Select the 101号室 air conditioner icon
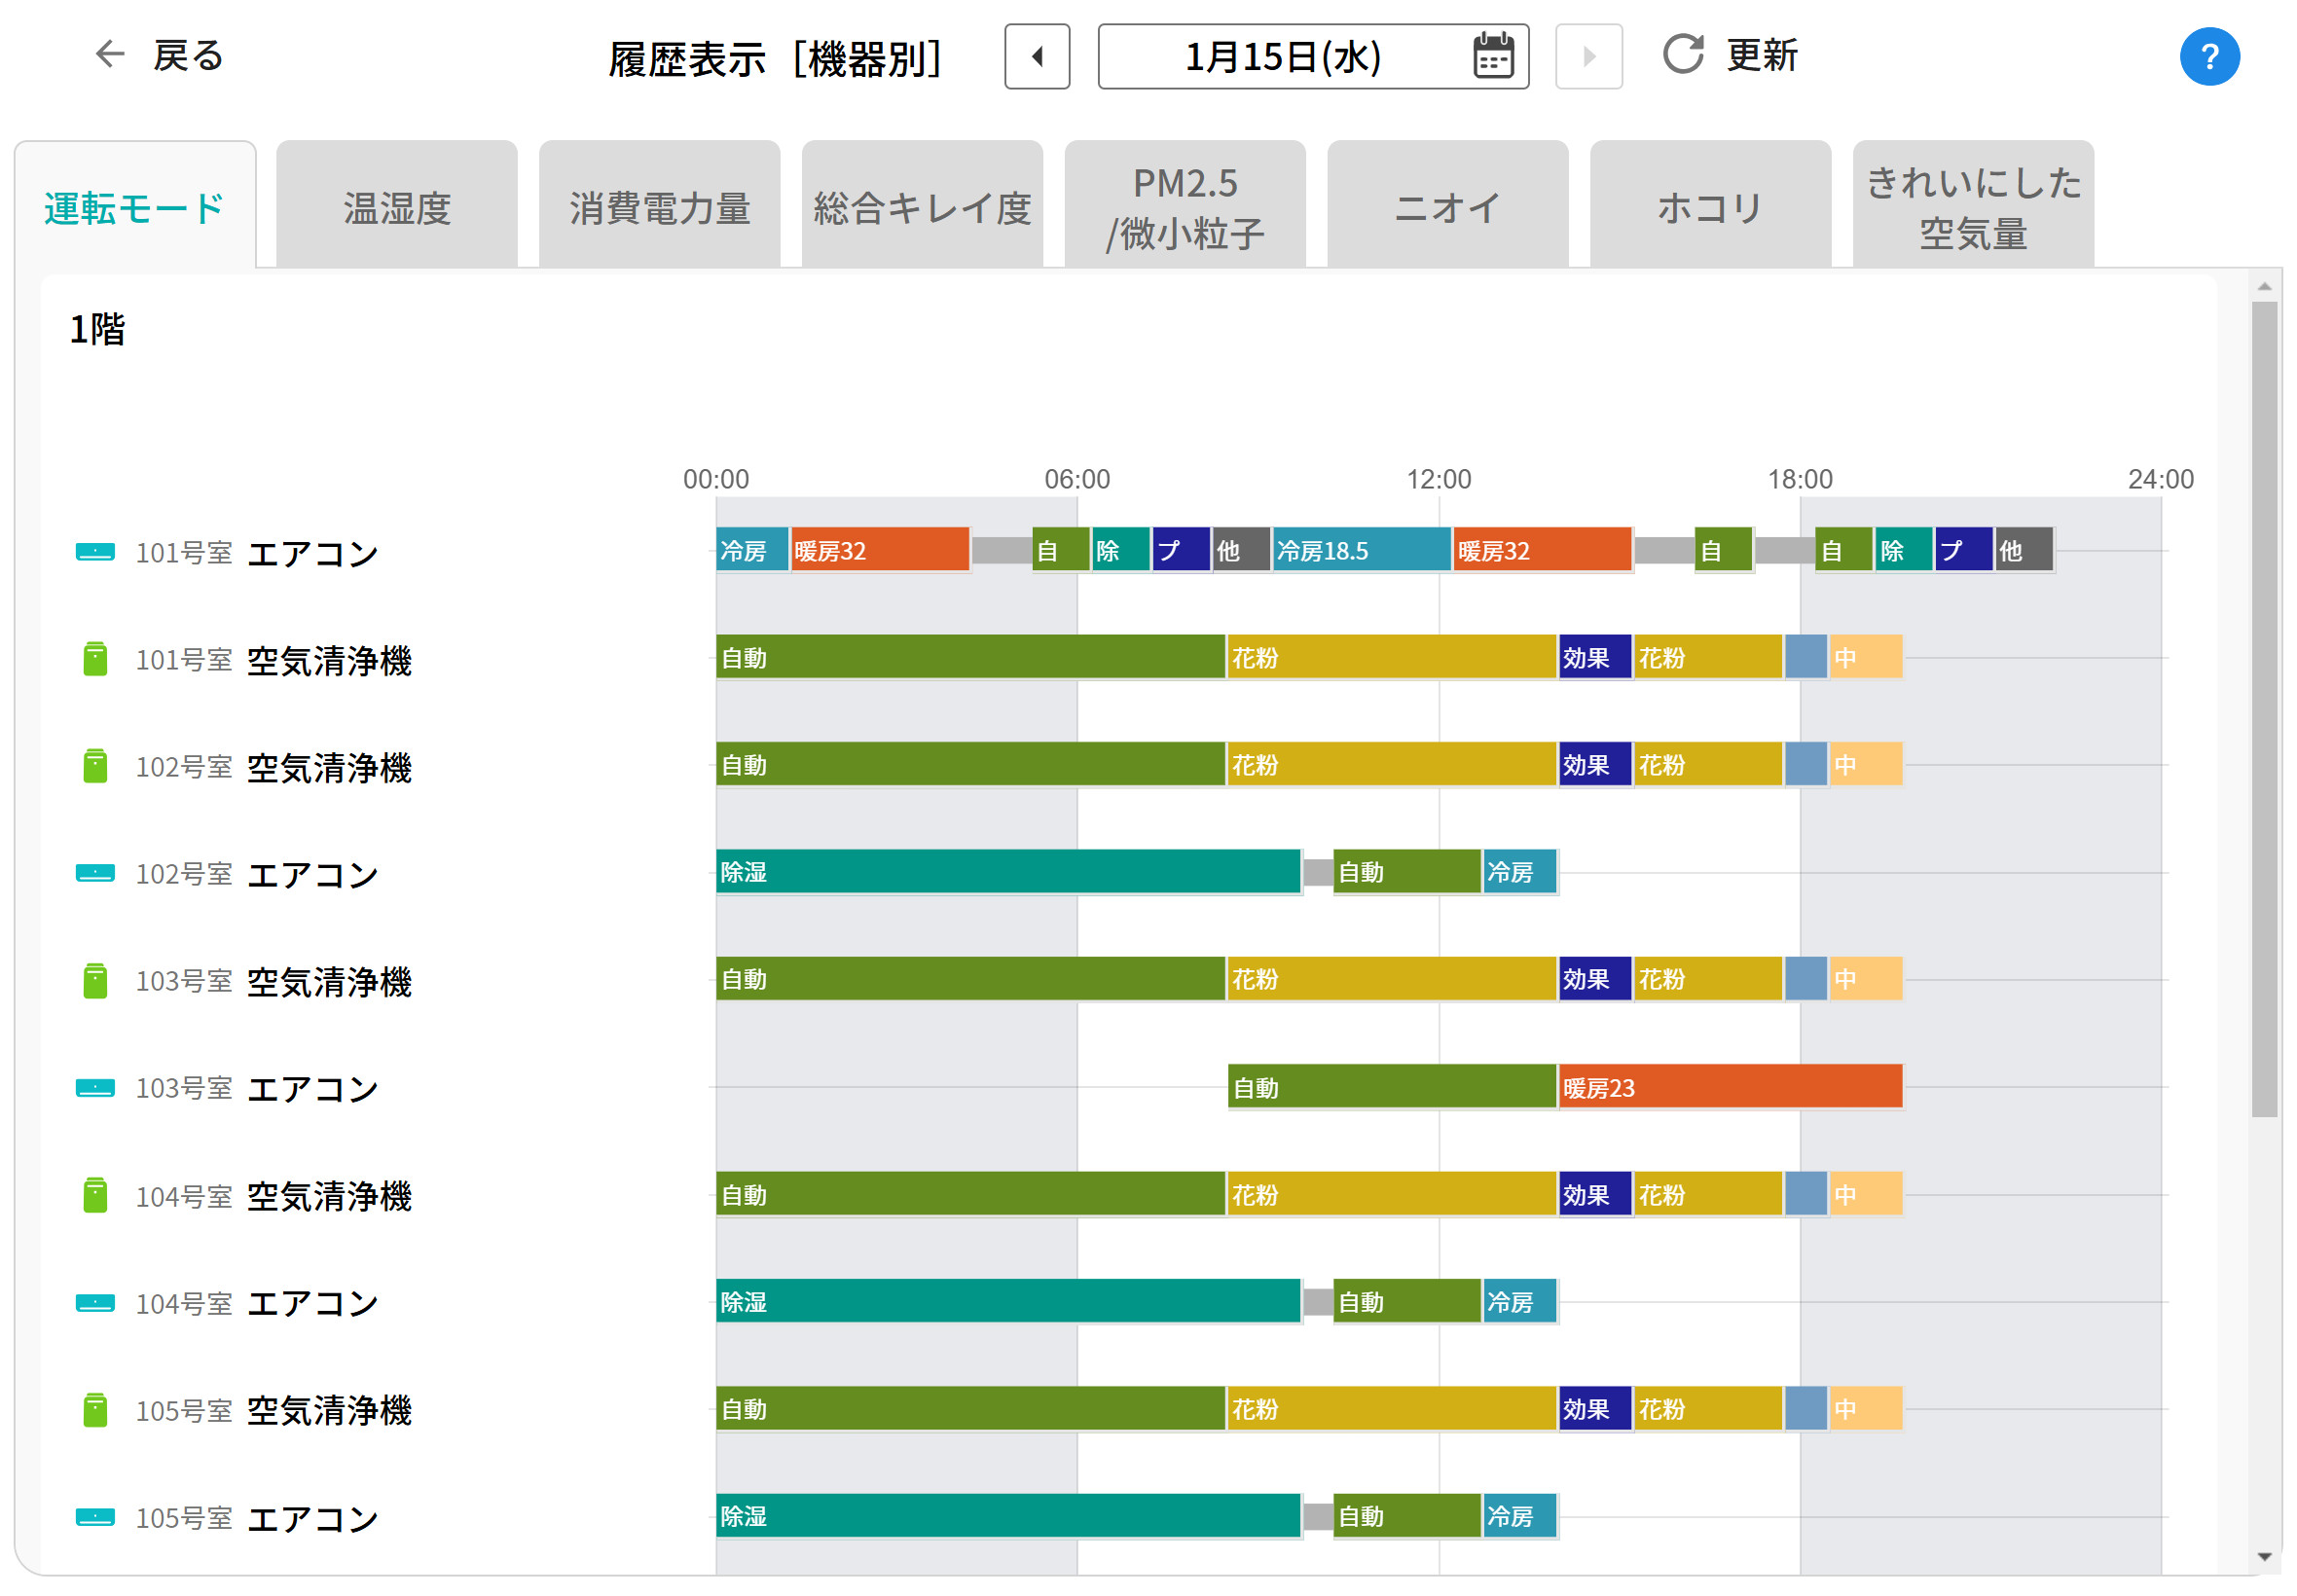 point(94,550)
